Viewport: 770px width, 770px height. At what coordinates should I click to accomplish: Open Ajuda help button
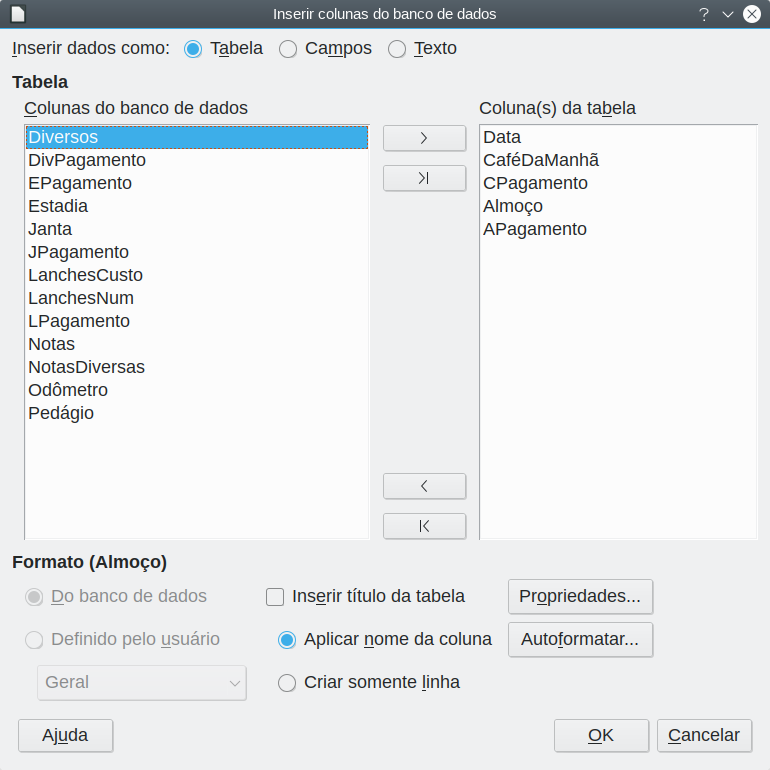pyautogui.click(x=65, y=735)
